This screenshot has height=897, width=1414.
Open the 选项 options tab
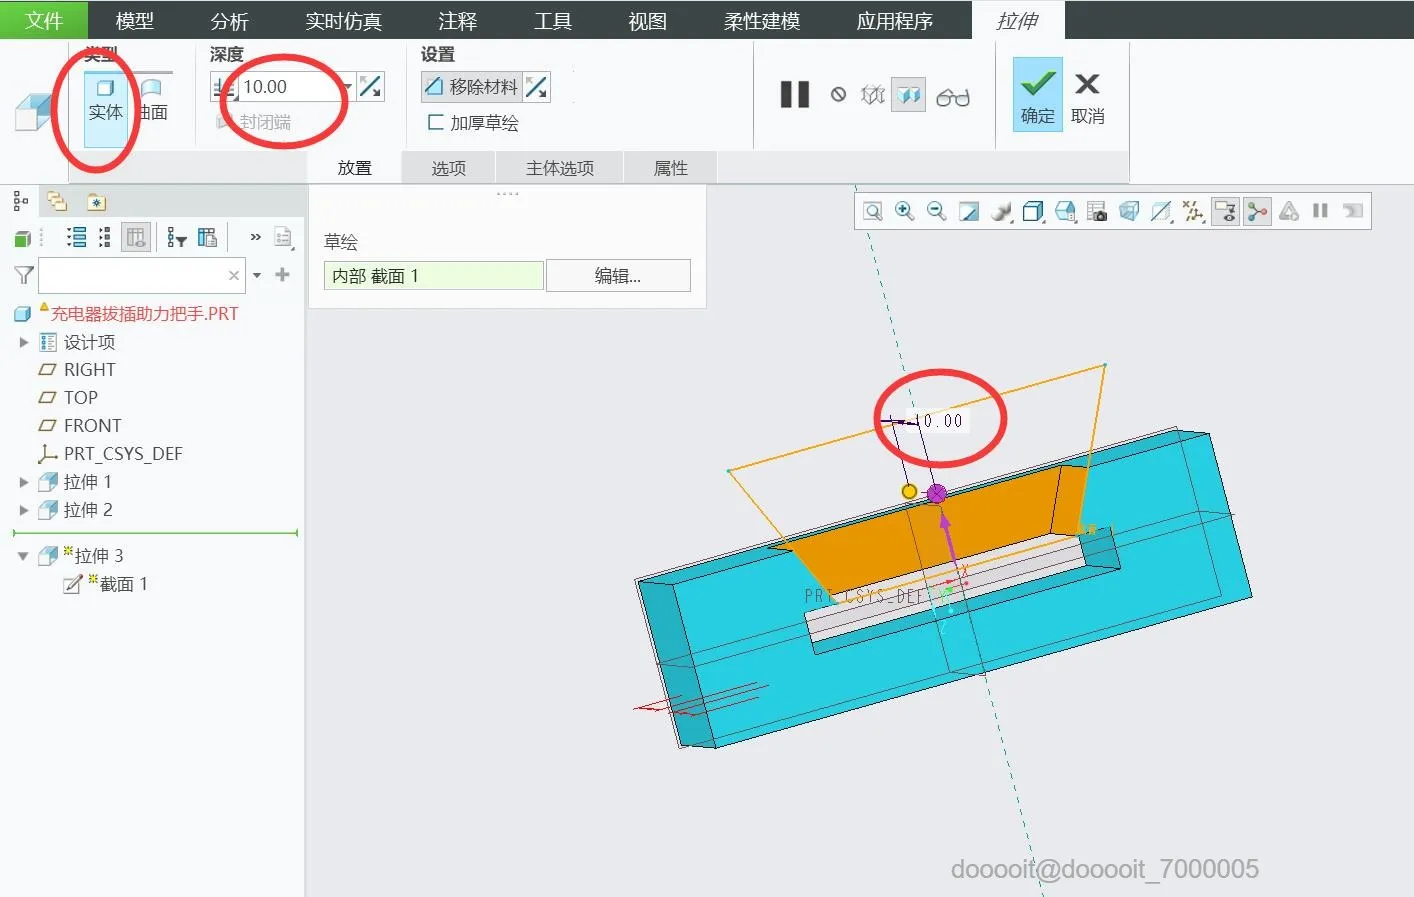click(x=449, y=168)
